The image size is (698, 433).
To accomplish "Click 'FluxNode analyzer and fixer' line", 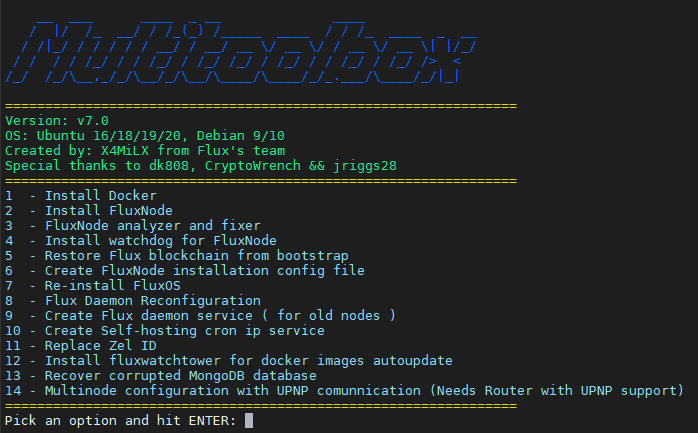I will point(133,226).
